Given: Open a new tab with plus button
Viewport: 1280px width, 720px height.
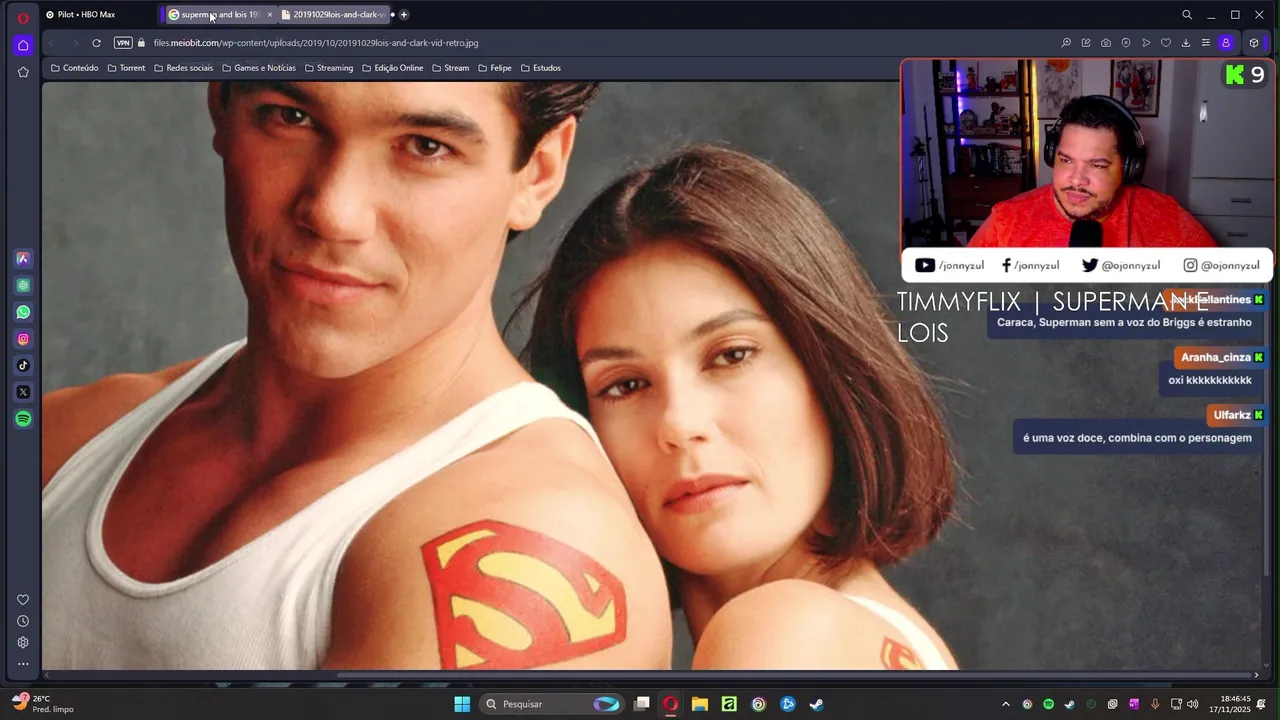Looking at the screenshot, I should click(404, 15).
